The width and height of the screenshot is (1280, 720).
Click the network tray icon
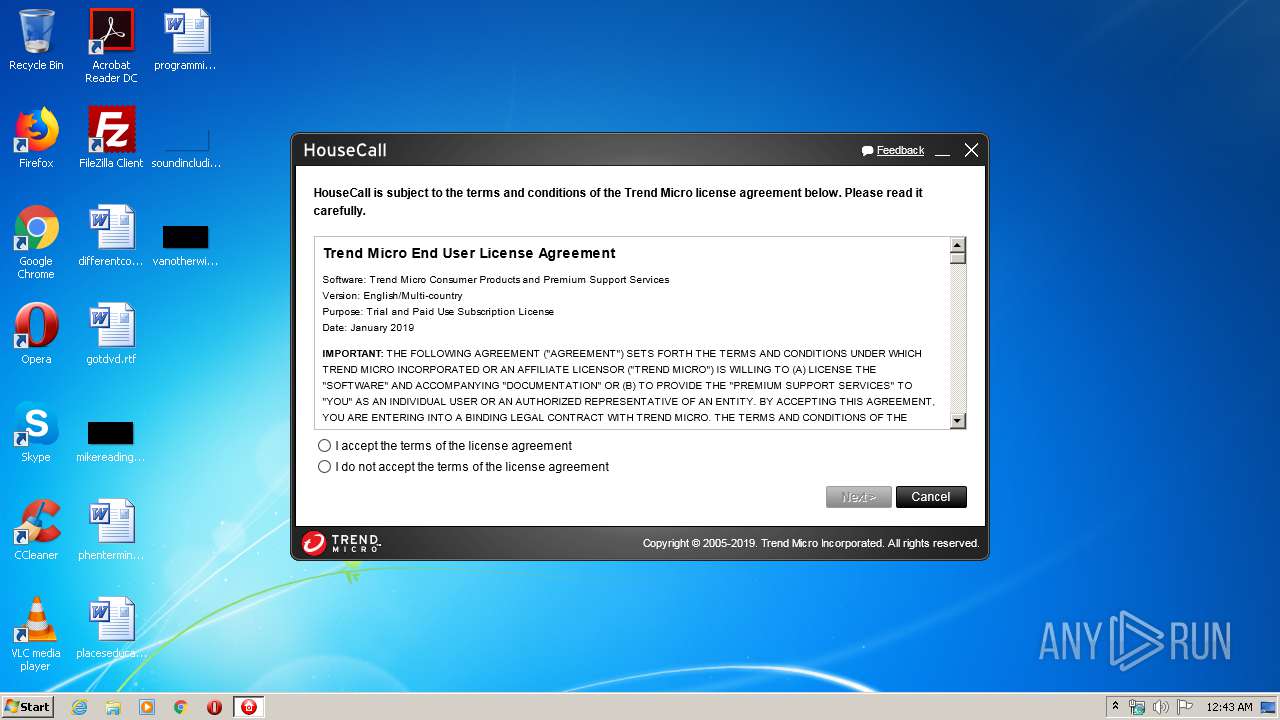tap(1137, 707)
